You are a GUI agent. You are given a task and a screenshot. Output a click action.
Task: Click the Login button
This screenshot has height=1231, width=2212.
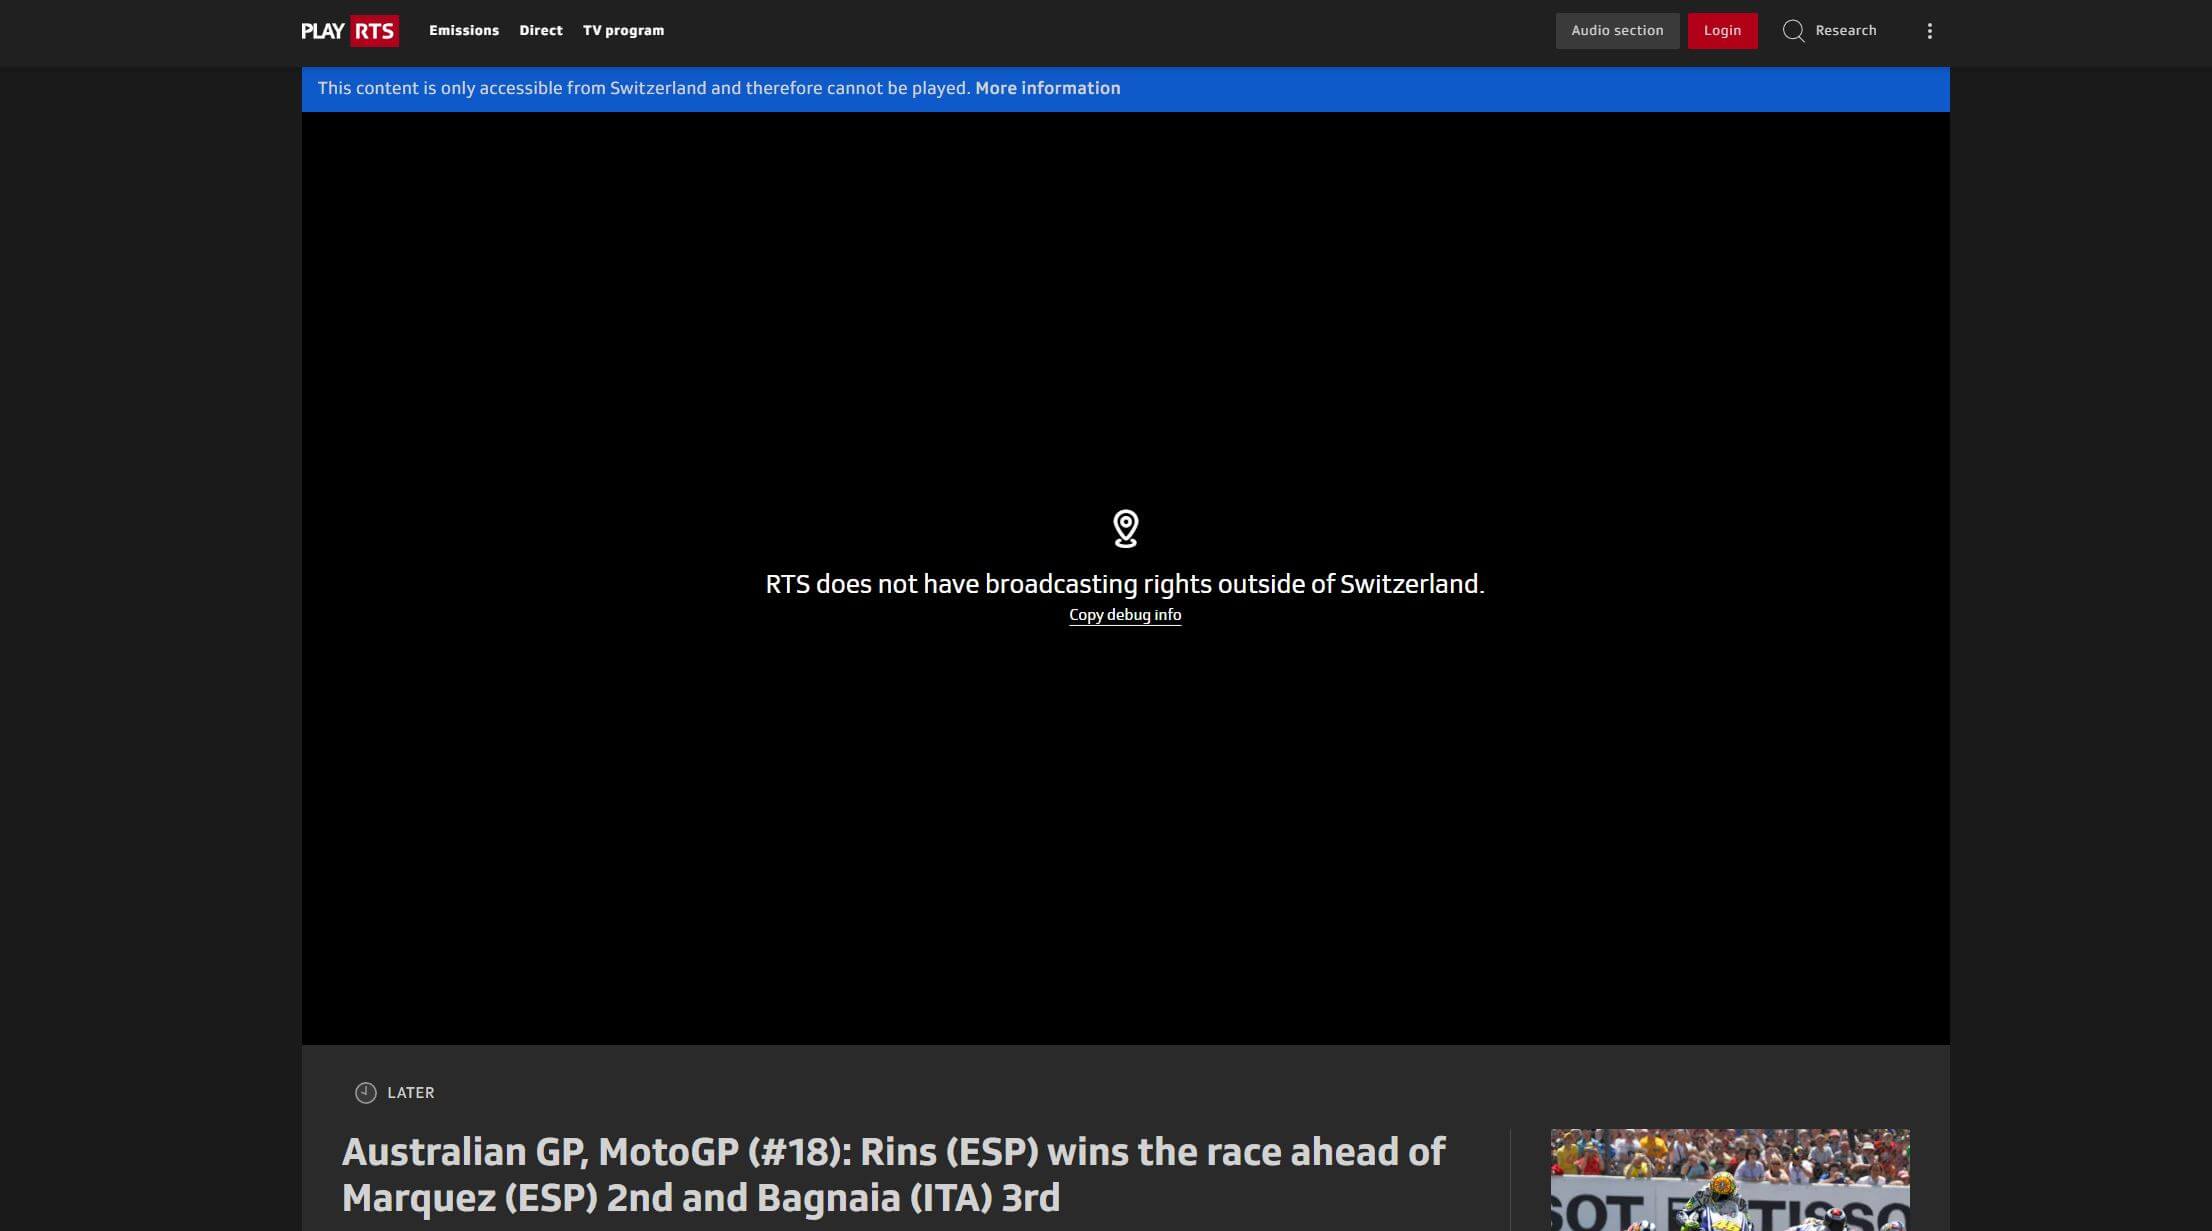[x=1722, y=30]
